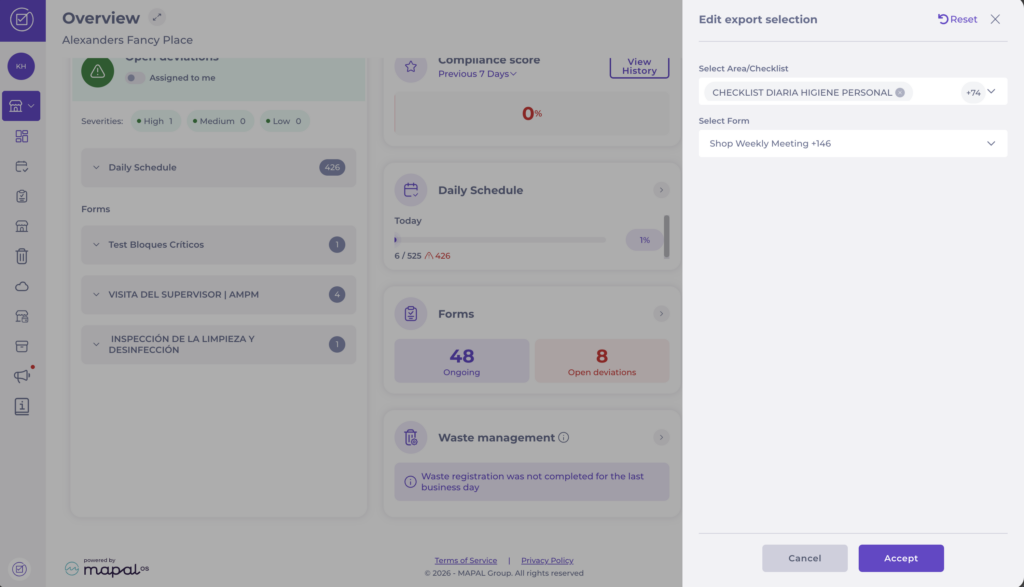Click the expand arrows next to Overview
Image resolution: width=1024 pixels, height=587 pixels.
tap(157, 18)
